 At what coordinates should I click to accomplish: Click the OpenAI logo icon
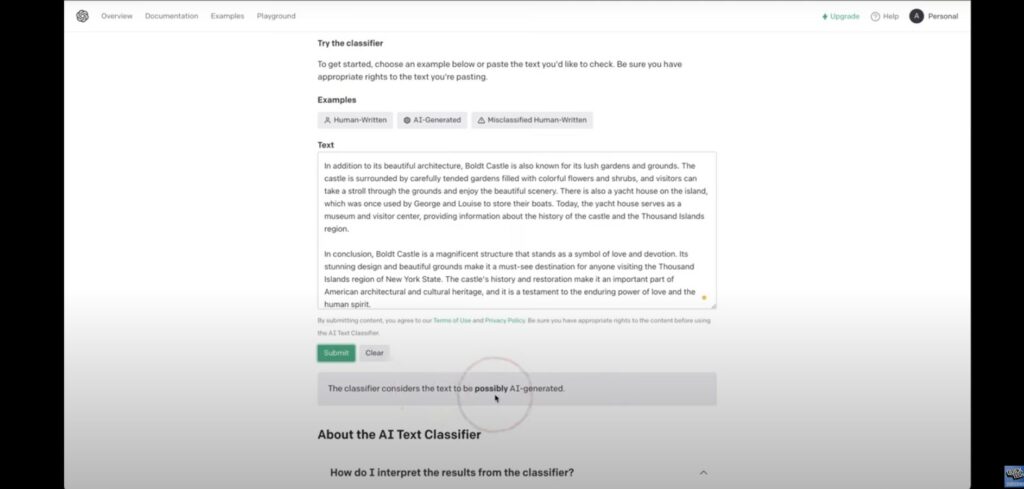pyautogui.click(x=82, y=16)
